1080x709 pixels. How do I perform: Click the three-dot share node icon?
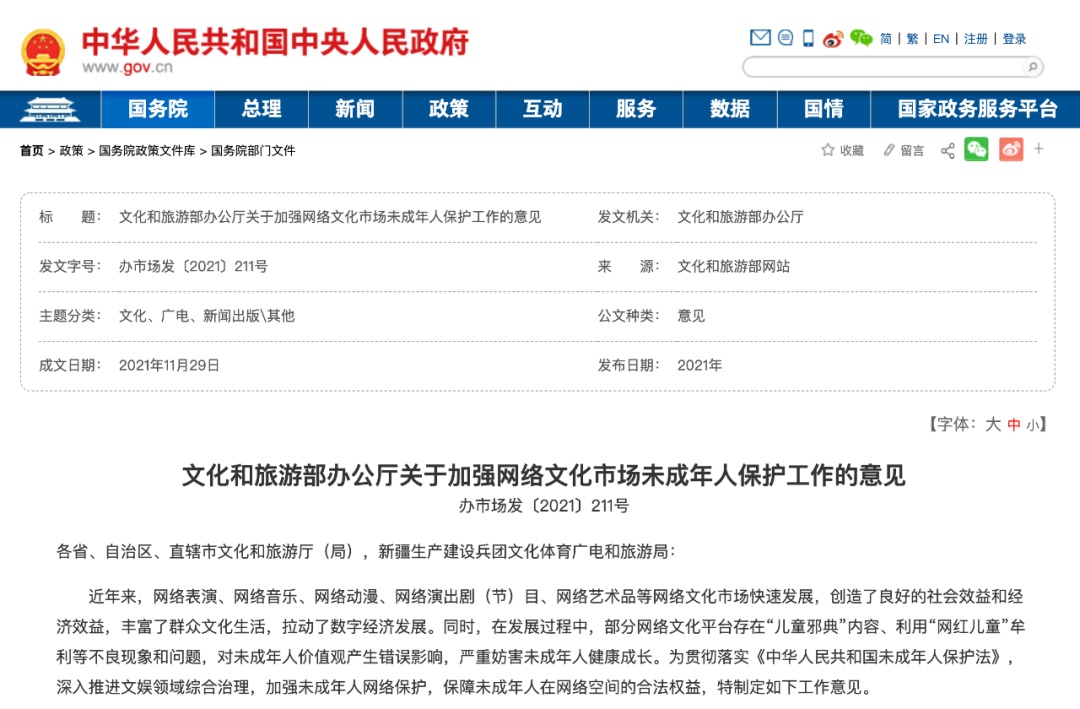(947, 150)
